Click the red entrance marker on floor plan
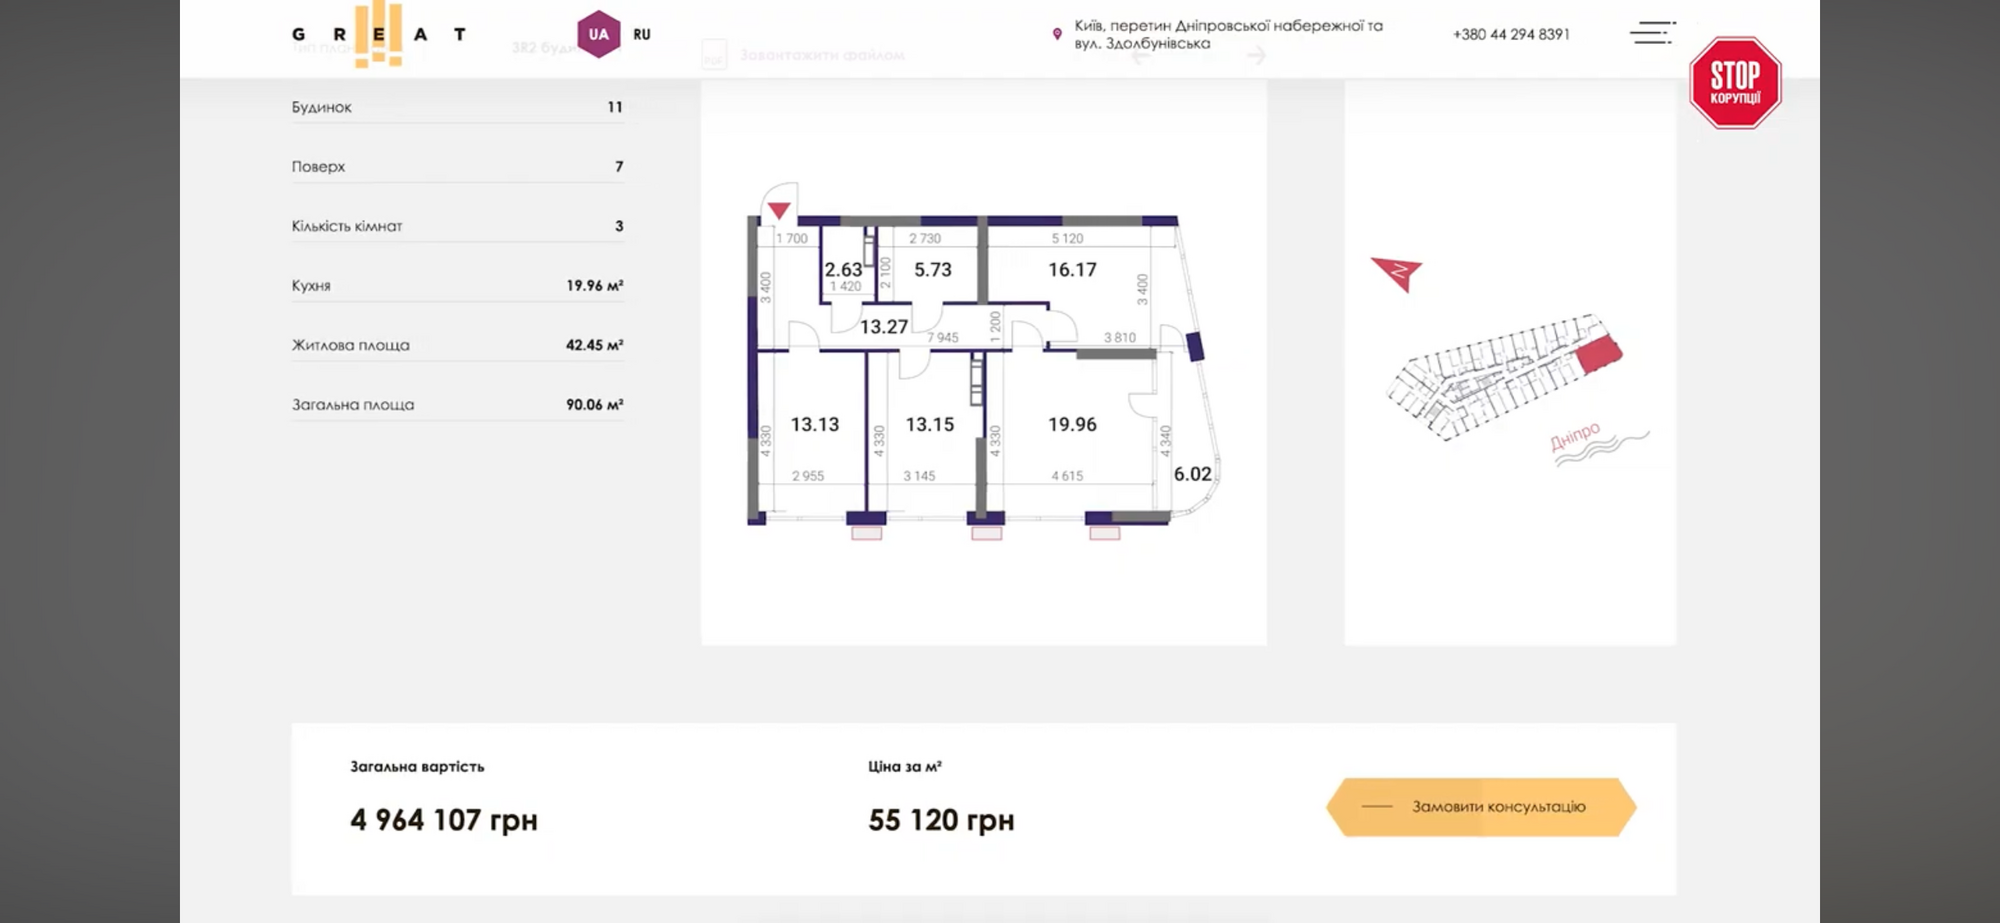This screenshot has height=923, width=2000. click(x=779, y=210)
